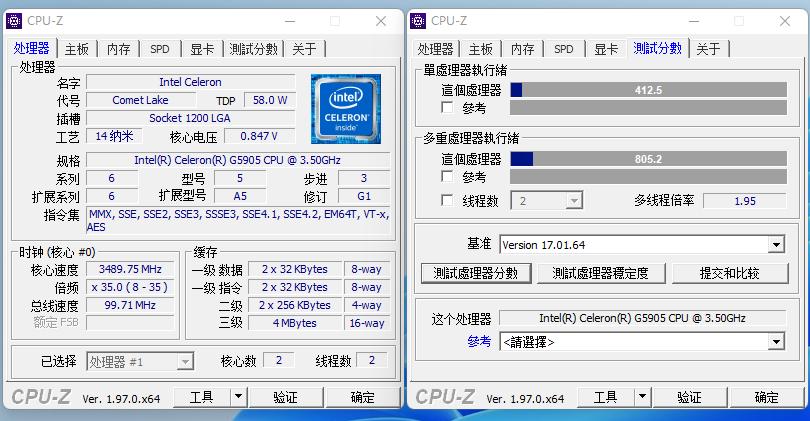Click the CPU-Z app icon in right window title bar
Image resolution: width=810 pixels, height=421 pixels.
point(418,21)
